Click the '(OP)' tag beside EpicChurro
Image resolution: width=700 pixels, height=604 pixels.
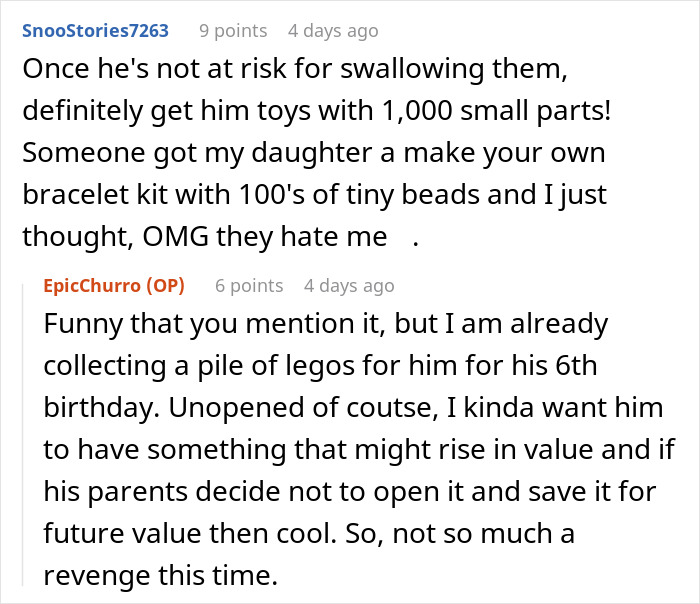(165, 285)
